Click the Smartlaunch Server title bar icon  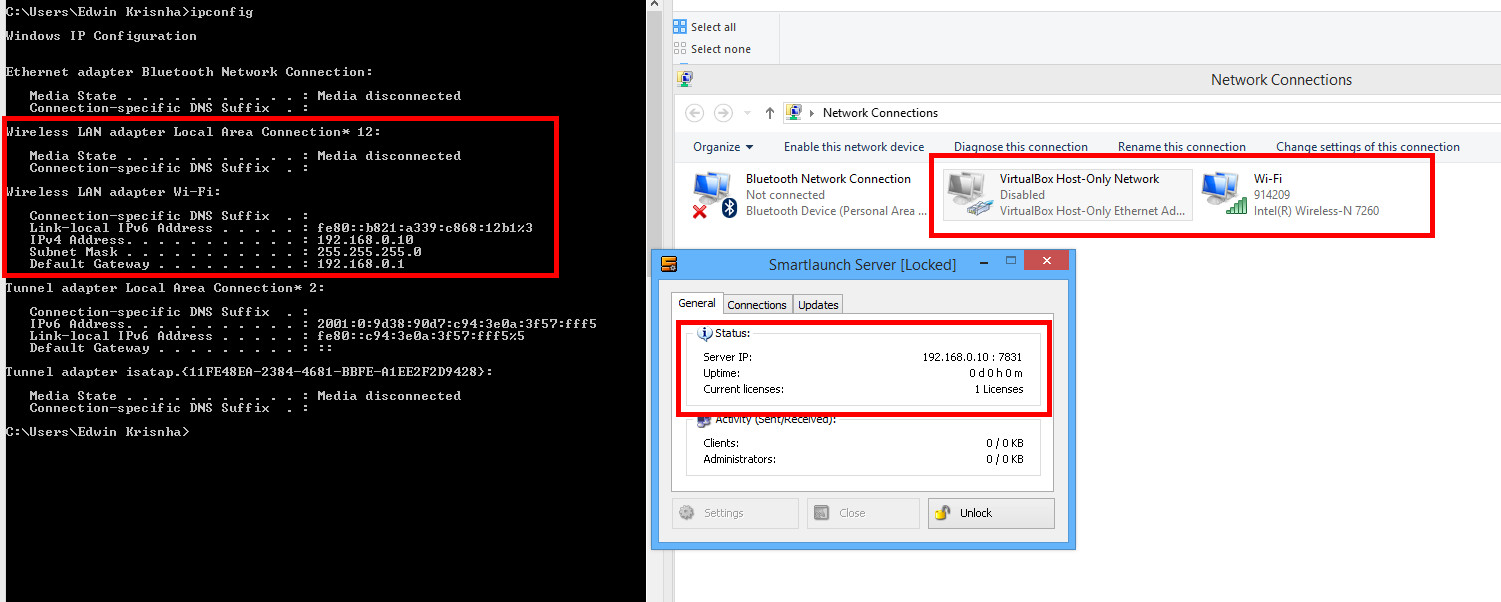[x=669, y=264]
